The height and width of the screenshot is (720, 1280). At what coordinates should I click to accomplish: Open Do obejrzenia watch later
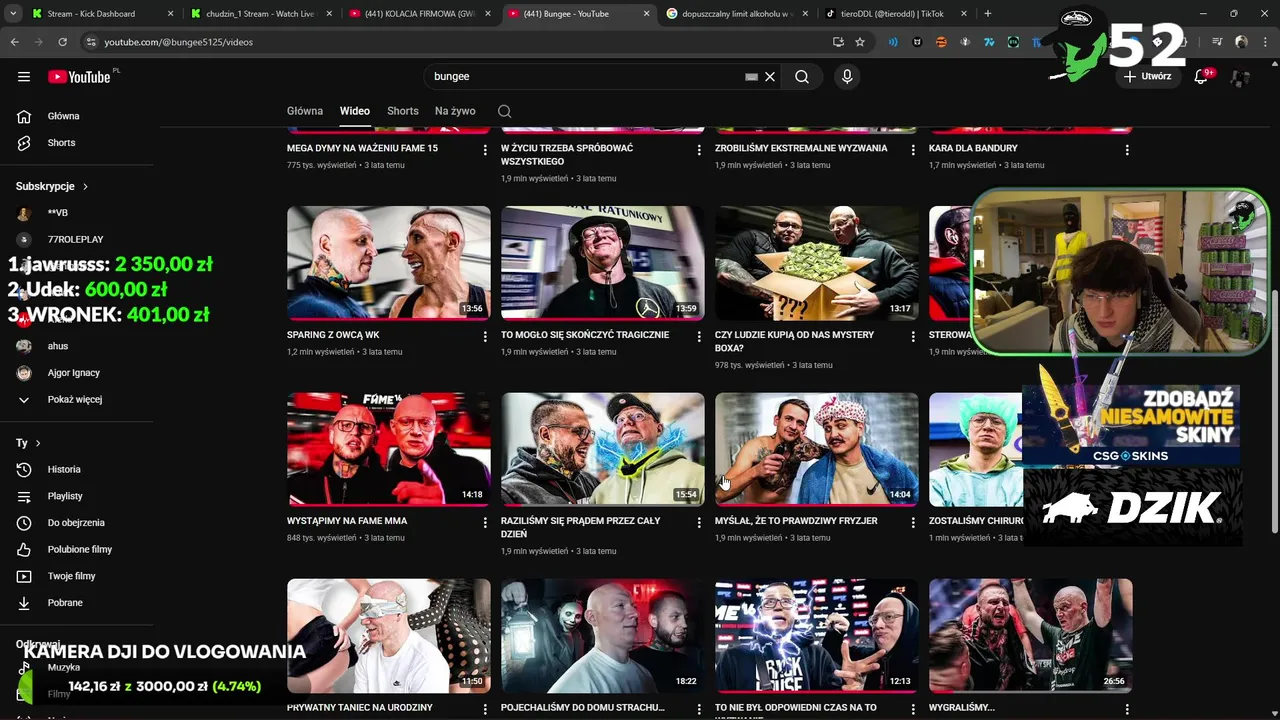point(78,523)
